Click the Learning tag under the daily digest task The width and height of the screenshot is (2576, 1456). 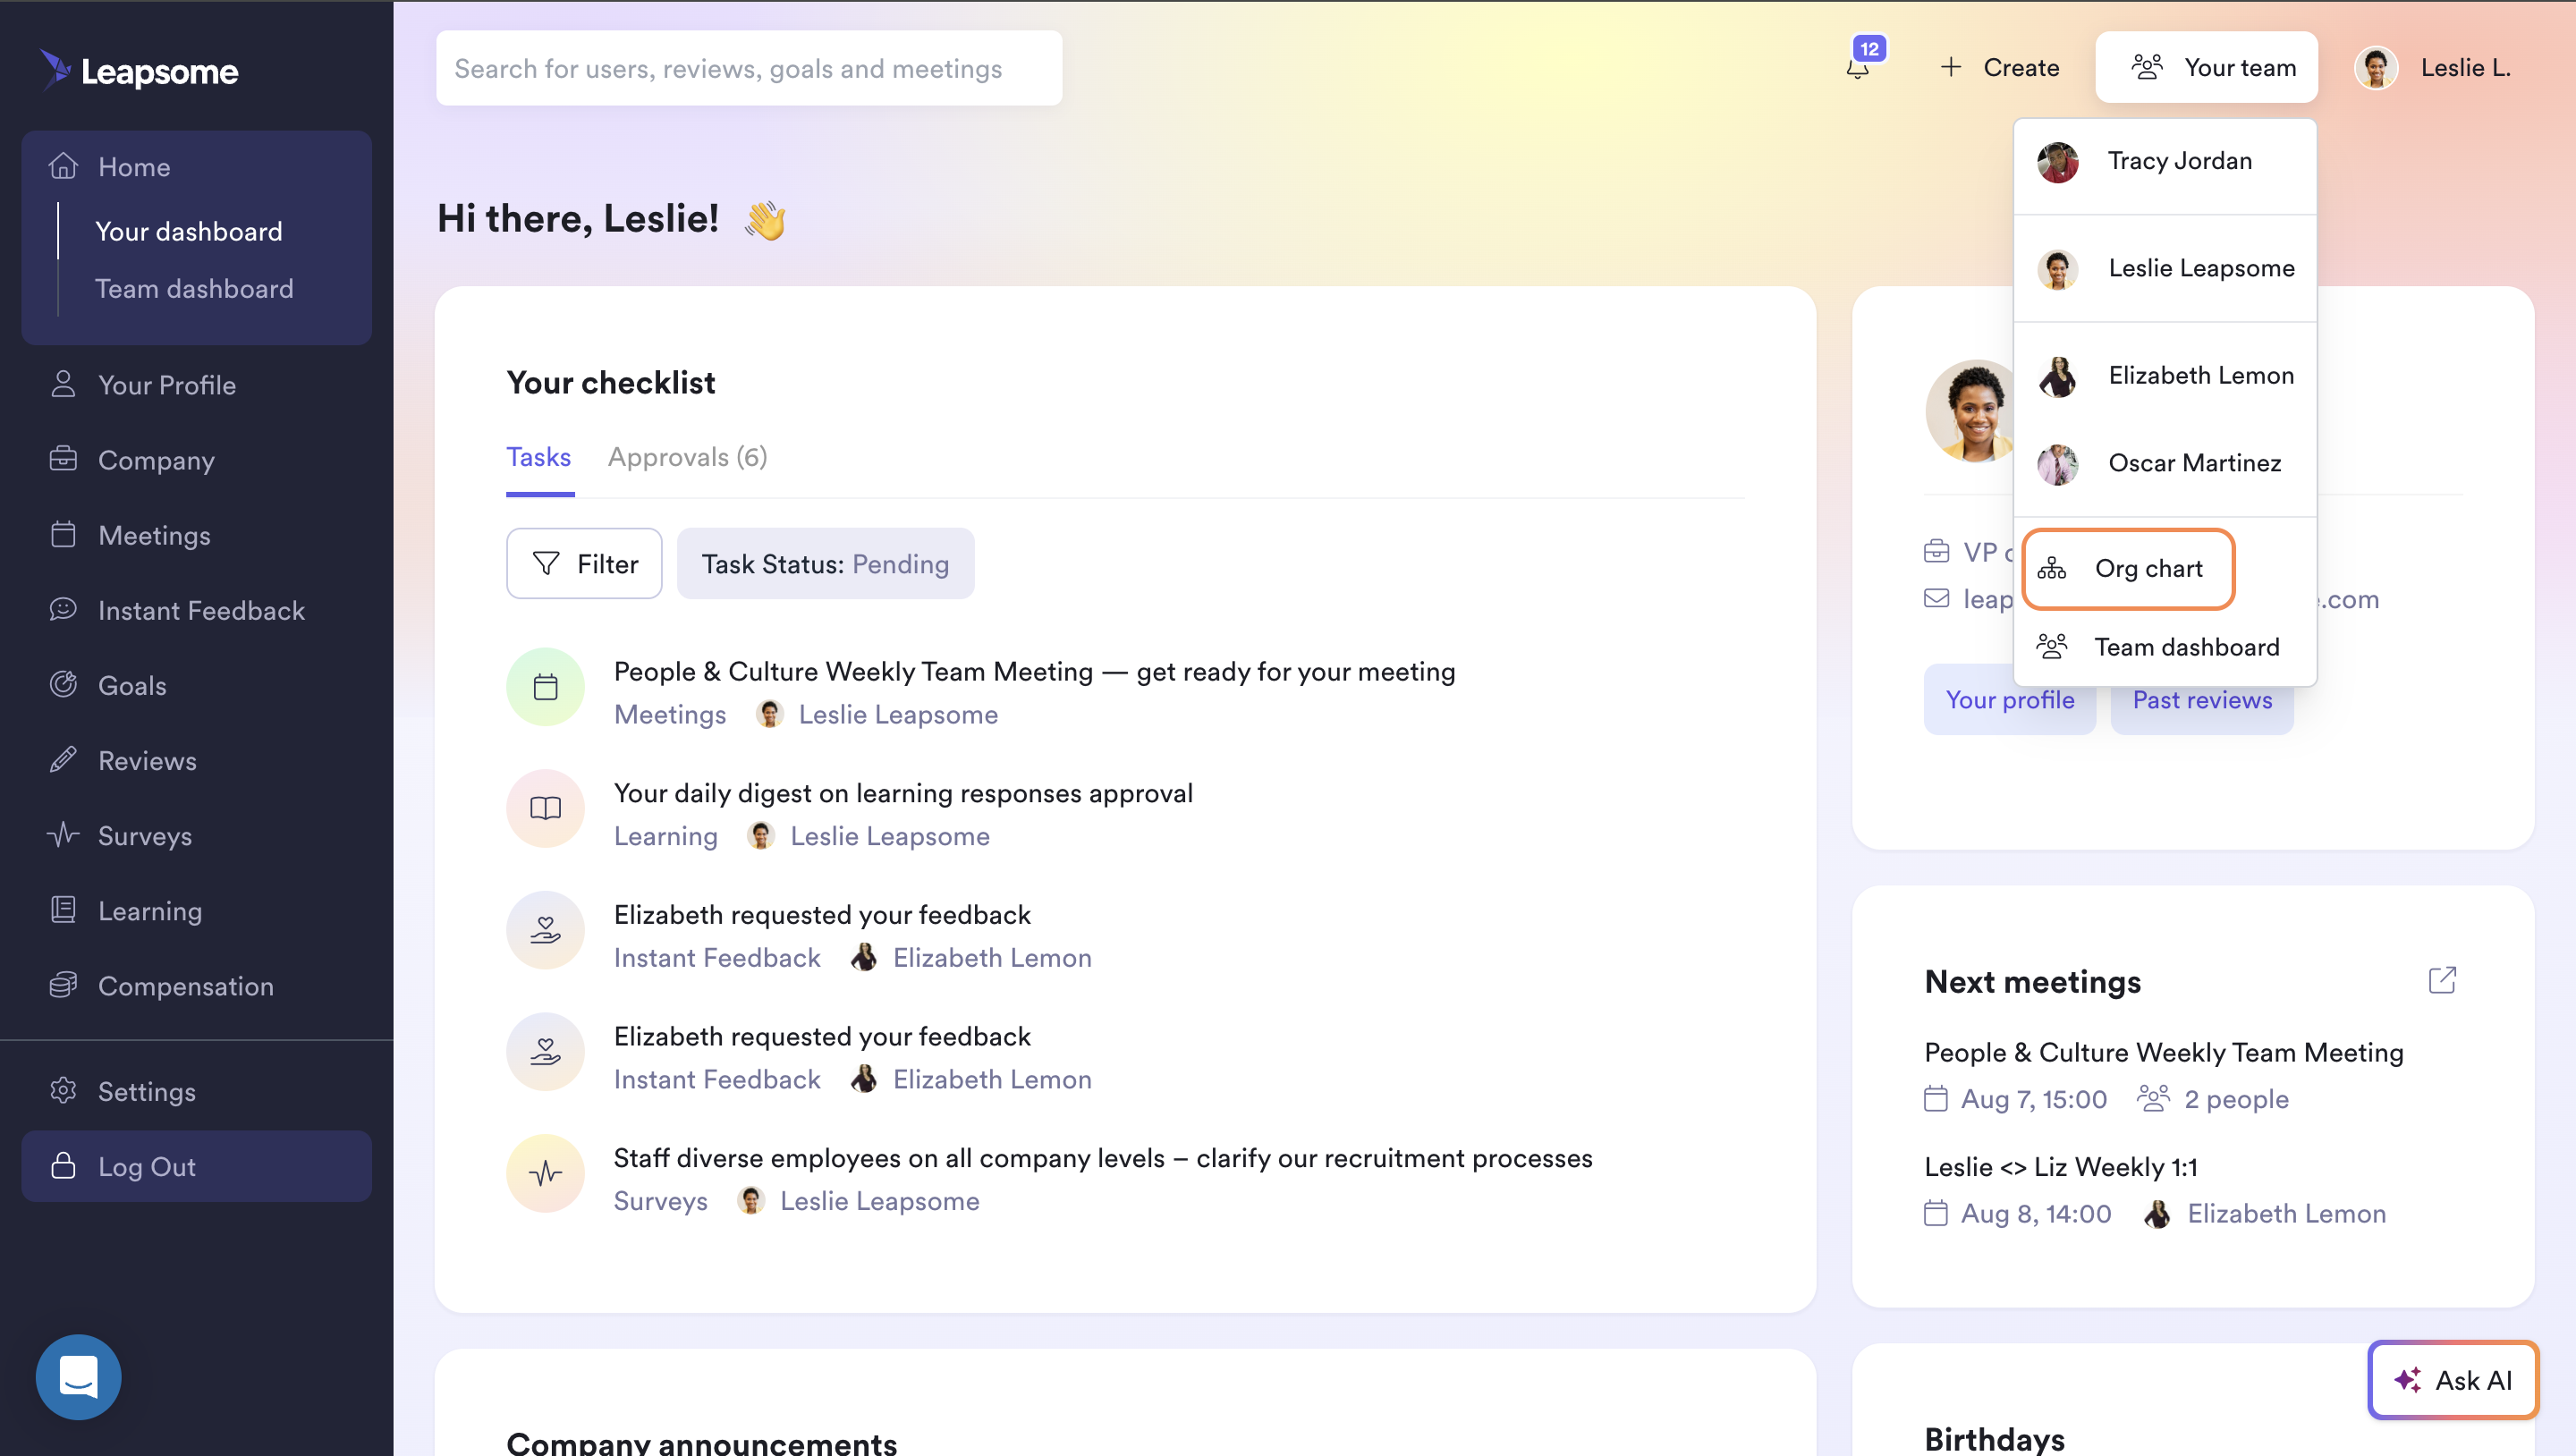pos(666,836)
